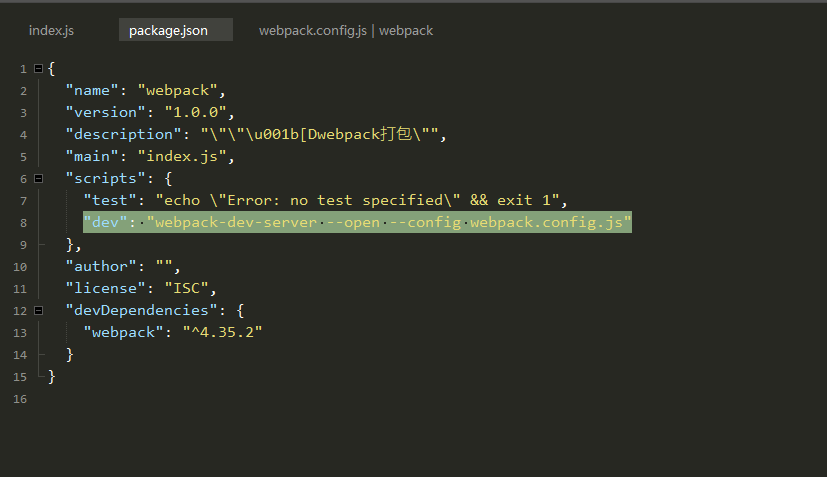
Task: Collapse the devDependencies fold on line 12
Action: pyautogui.click(x=39, y=310)
